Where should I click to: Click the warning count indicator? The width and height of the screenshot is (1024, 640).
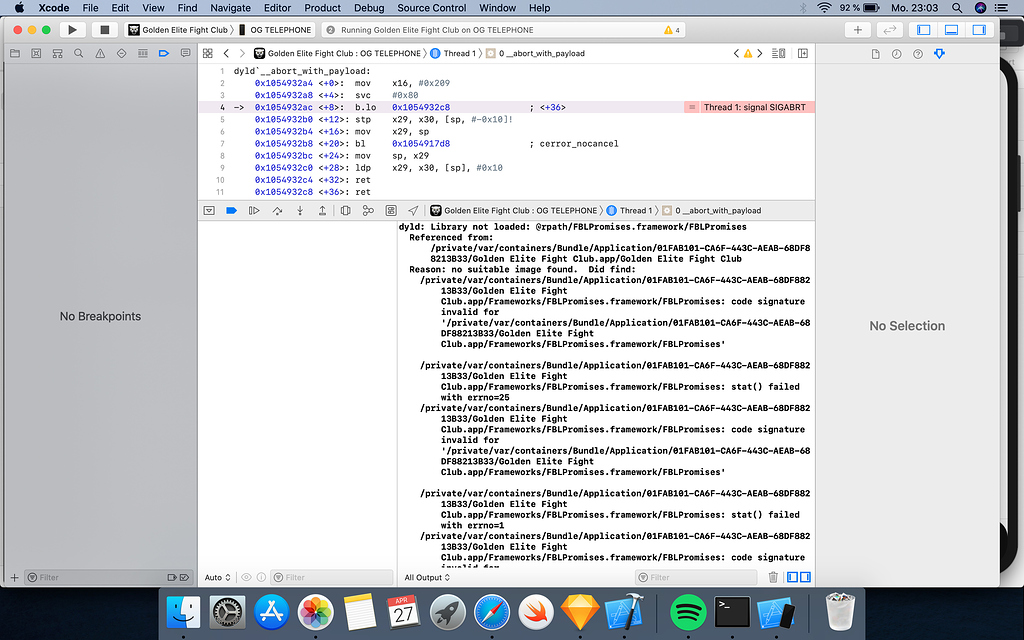[671, 30]
